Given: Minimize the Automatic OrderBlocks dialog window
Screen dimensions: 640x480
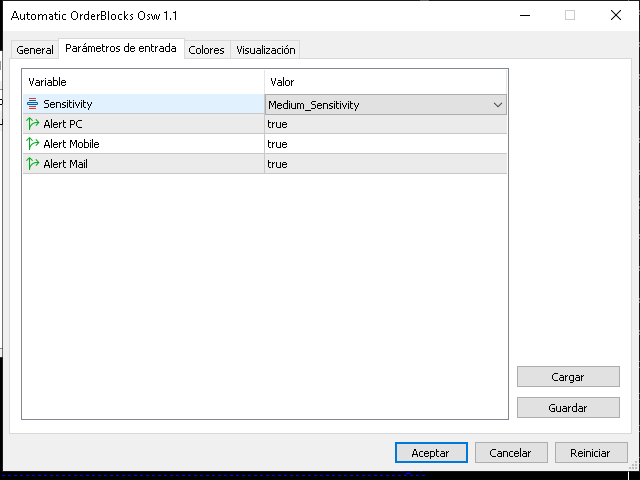Looking at the screenshot, I should pos(525,16).
